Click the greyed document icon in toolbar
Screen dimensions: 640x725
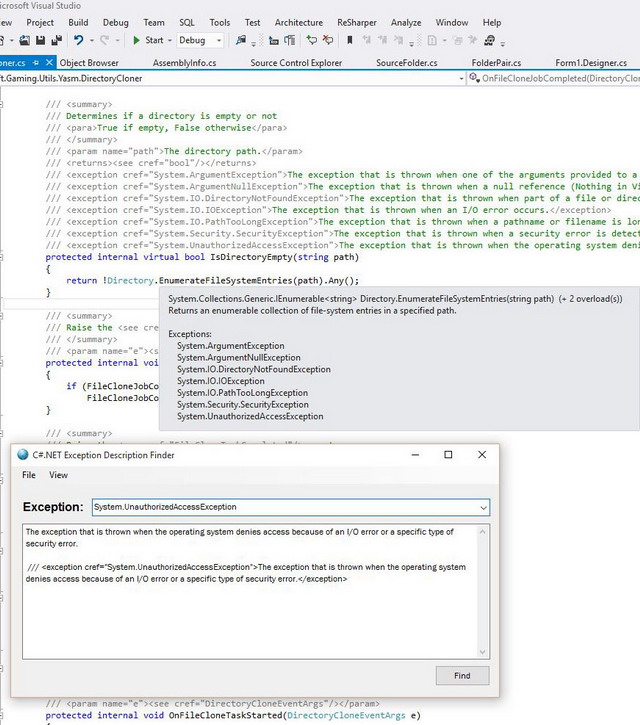432,41
